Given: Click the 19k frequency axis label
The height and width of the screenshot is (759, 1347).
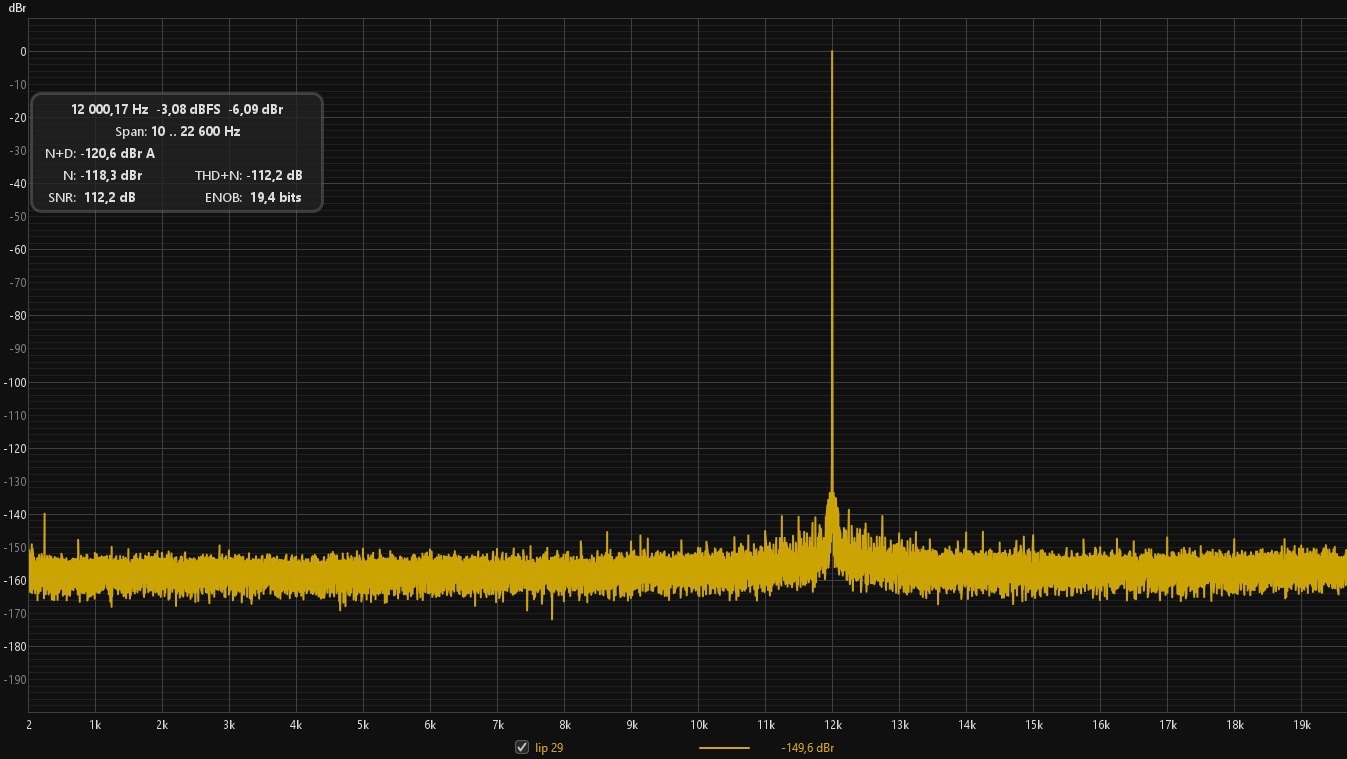Looking at the screenshot, I should (1301, 724).
